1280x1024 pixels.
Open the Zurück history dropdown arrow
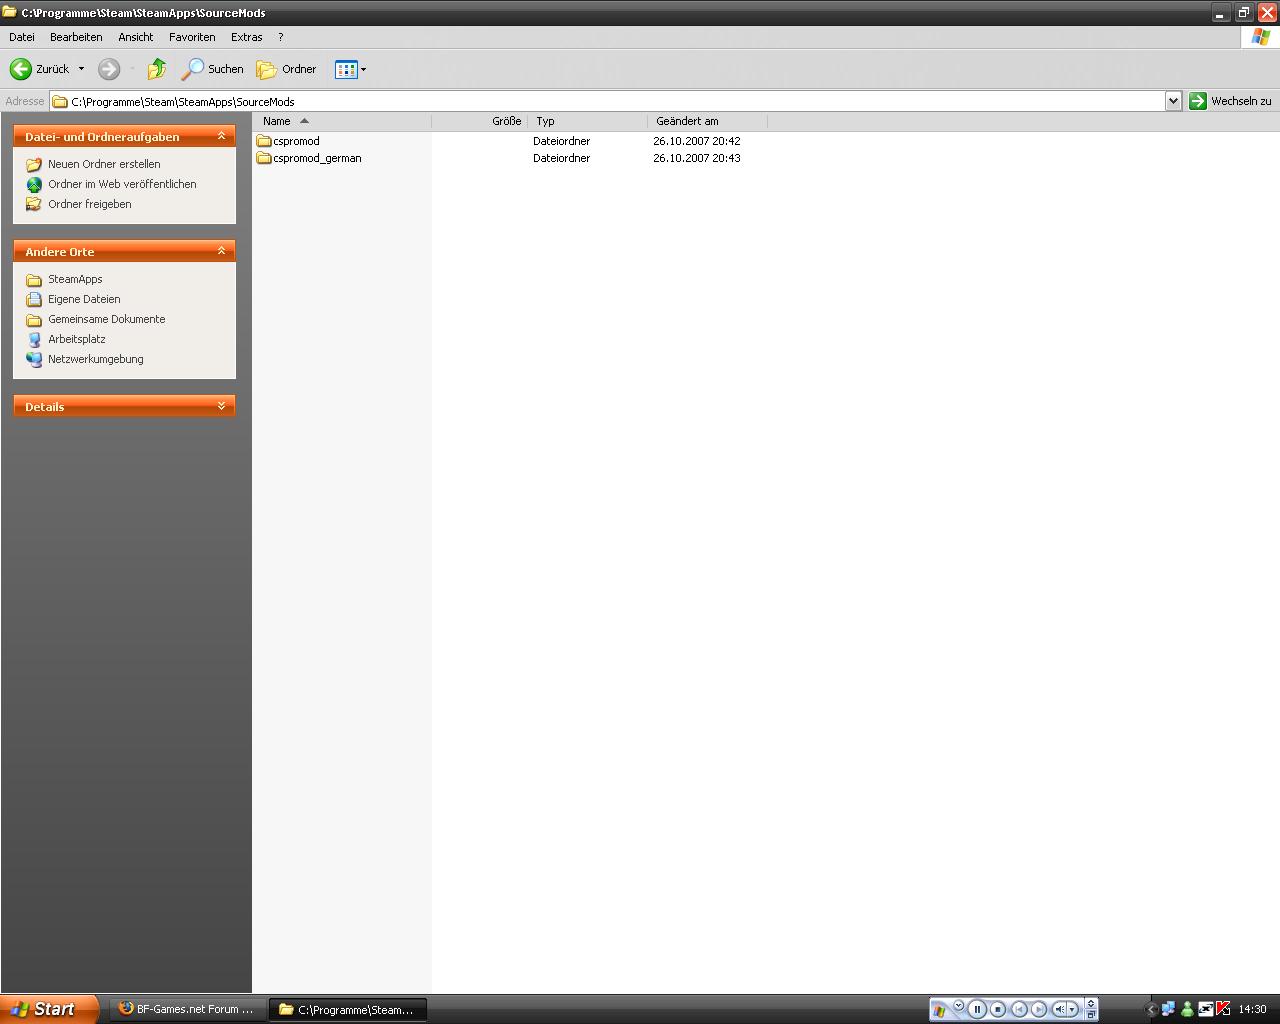point(81,69)
